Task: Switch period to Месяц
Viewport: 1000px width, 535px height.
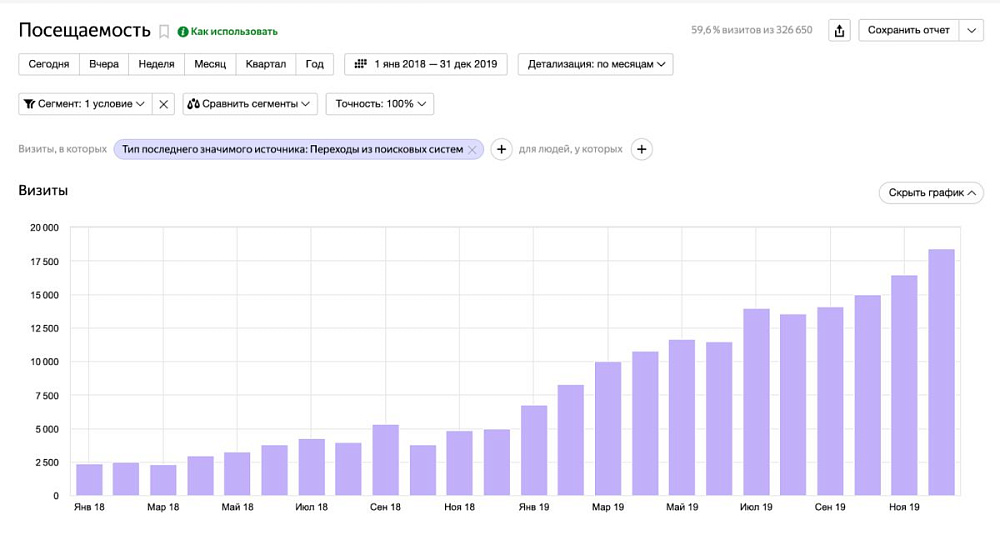Action: pos(210,64)
